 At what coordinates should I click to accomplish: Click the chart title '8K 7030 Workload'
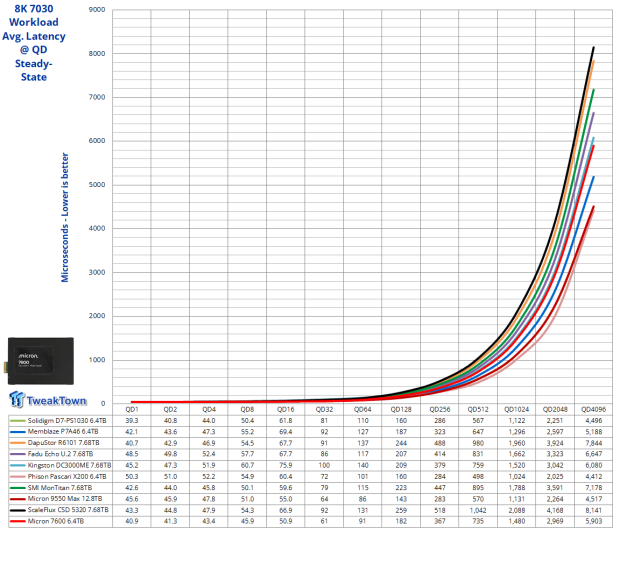click(34, 15)
